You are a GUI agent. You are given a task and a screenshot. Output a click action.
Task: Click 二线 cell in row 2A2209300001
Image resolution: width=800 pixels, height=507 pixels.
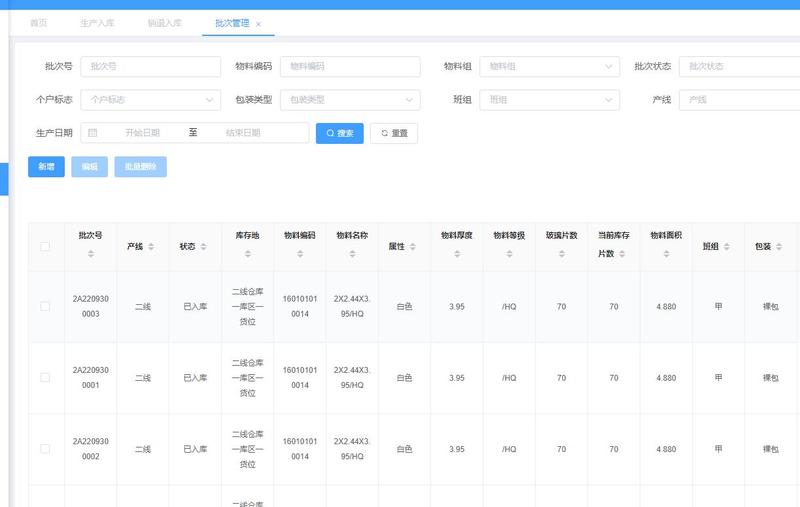(x=143, y=378)
